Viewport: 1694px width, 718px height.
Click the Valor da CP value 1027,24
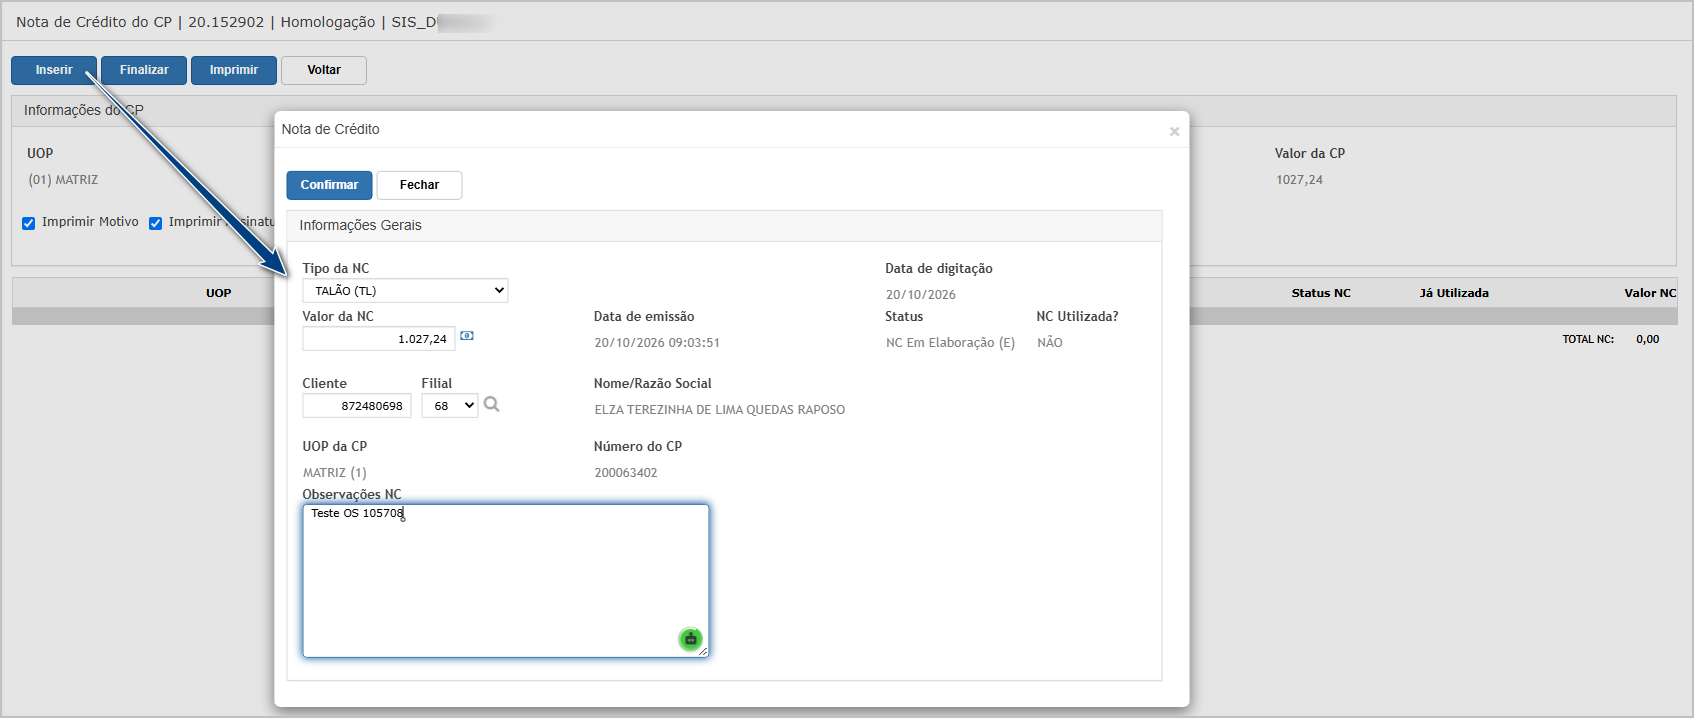[1299, 180]
